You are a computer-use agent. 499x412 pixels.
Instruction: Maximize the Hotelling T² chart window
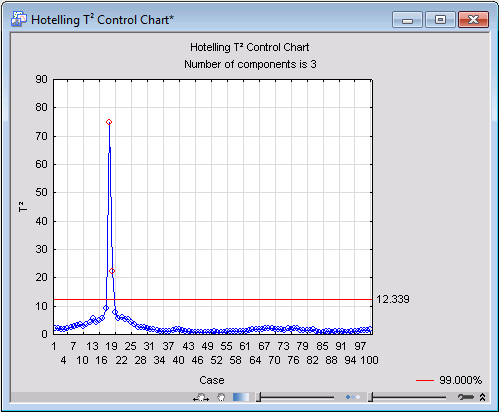tap(440, 20)
